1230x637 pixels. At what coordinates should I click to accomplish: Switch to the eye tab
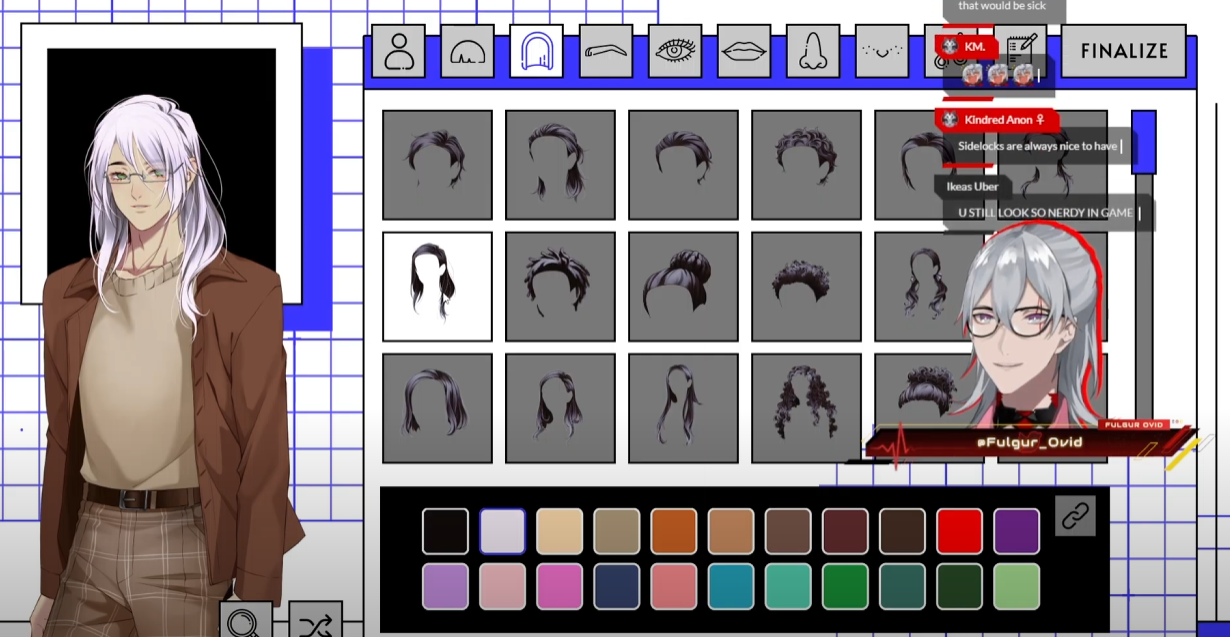tap(675, 51)
